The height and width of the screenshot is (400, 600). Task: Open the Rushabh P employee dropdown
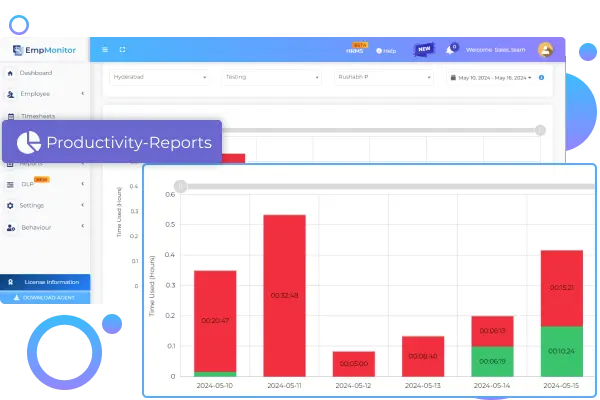383,77
